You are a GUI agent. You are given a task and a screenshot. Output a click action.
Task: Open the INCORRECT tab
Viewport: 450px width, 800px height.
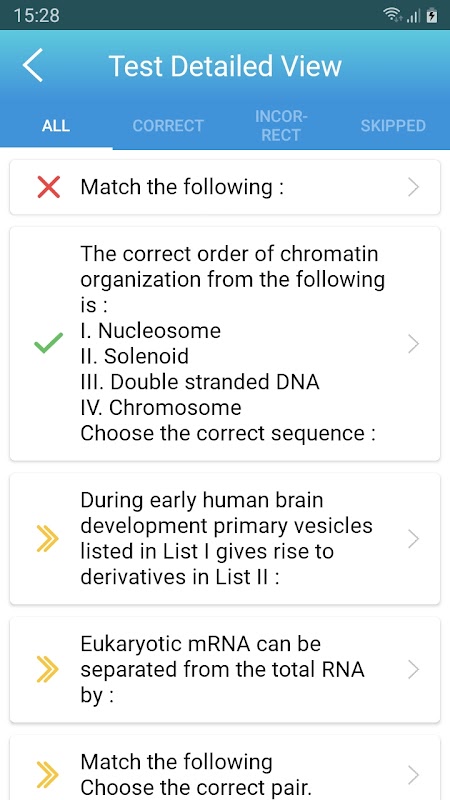tap(281, 126)
